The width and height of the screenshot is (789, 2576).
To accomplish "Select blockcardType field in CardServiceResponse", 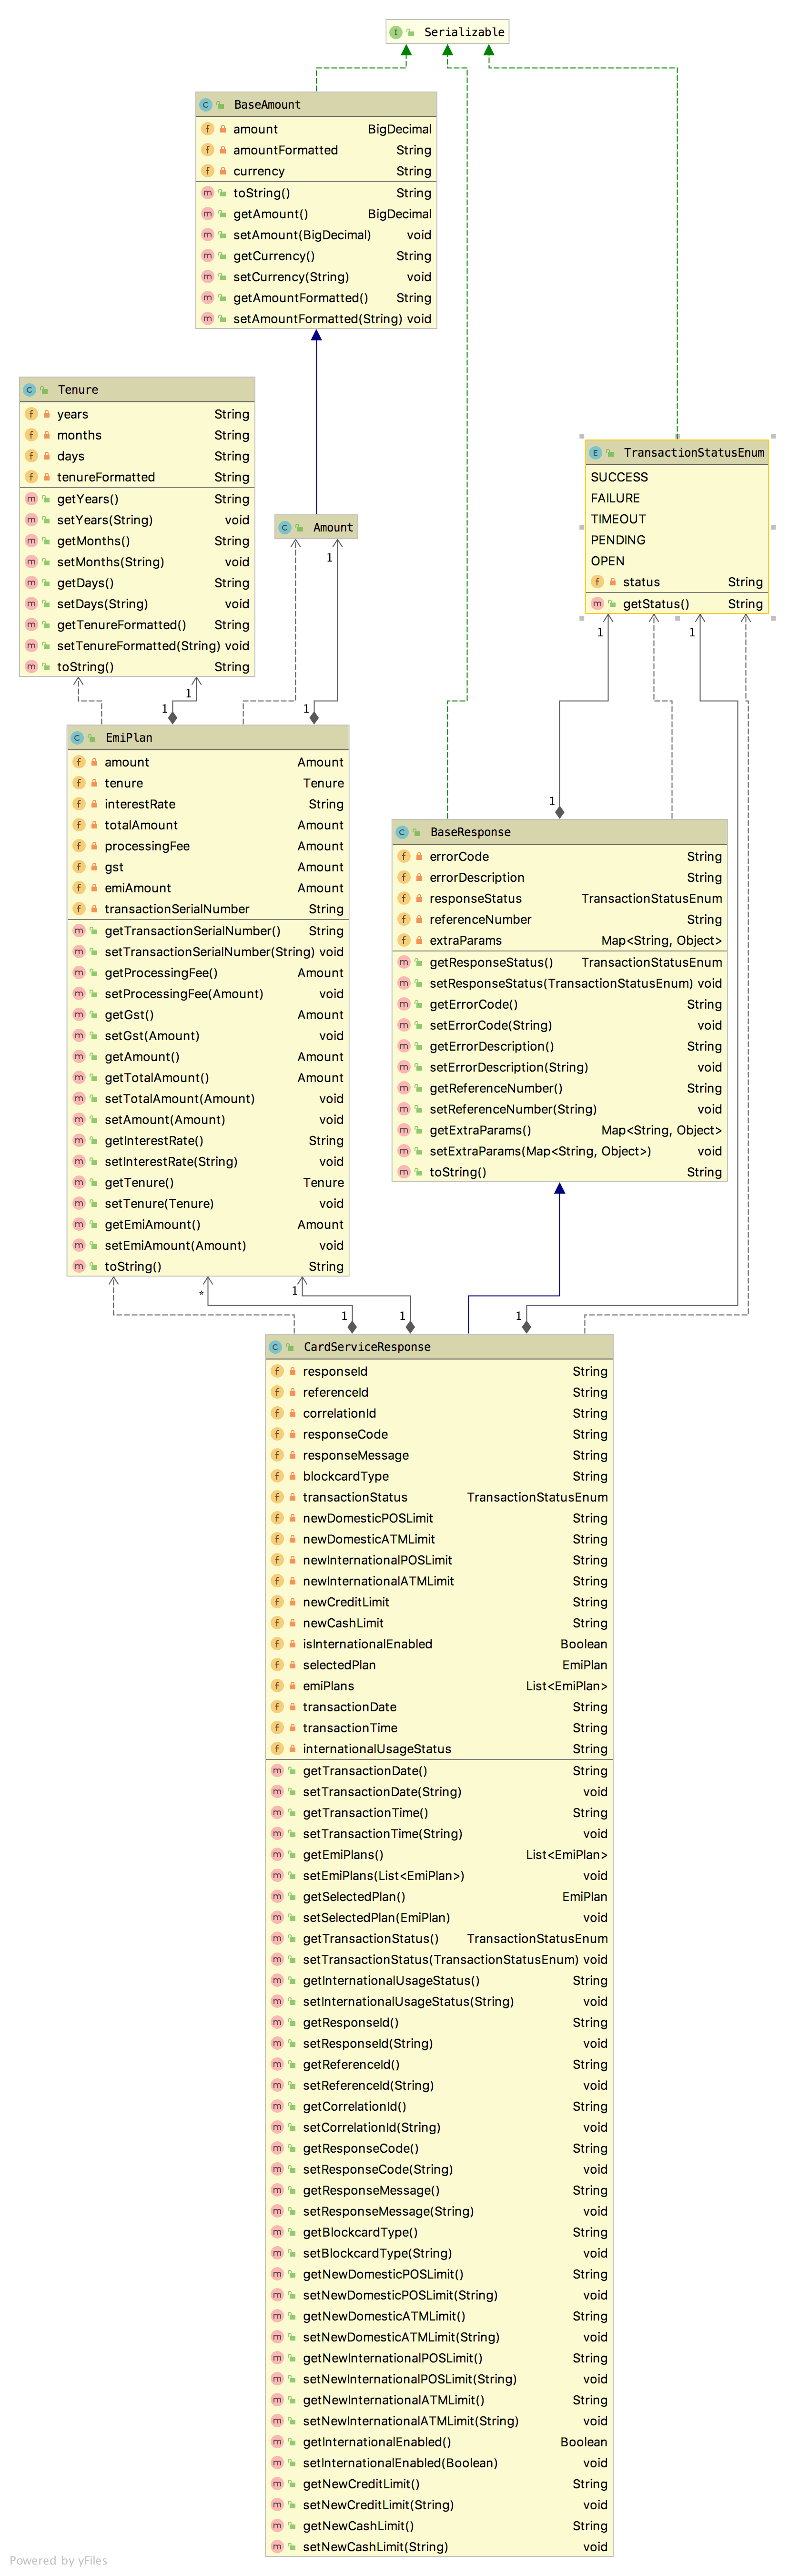I will pyautogui.click(x=439, y=1477).
